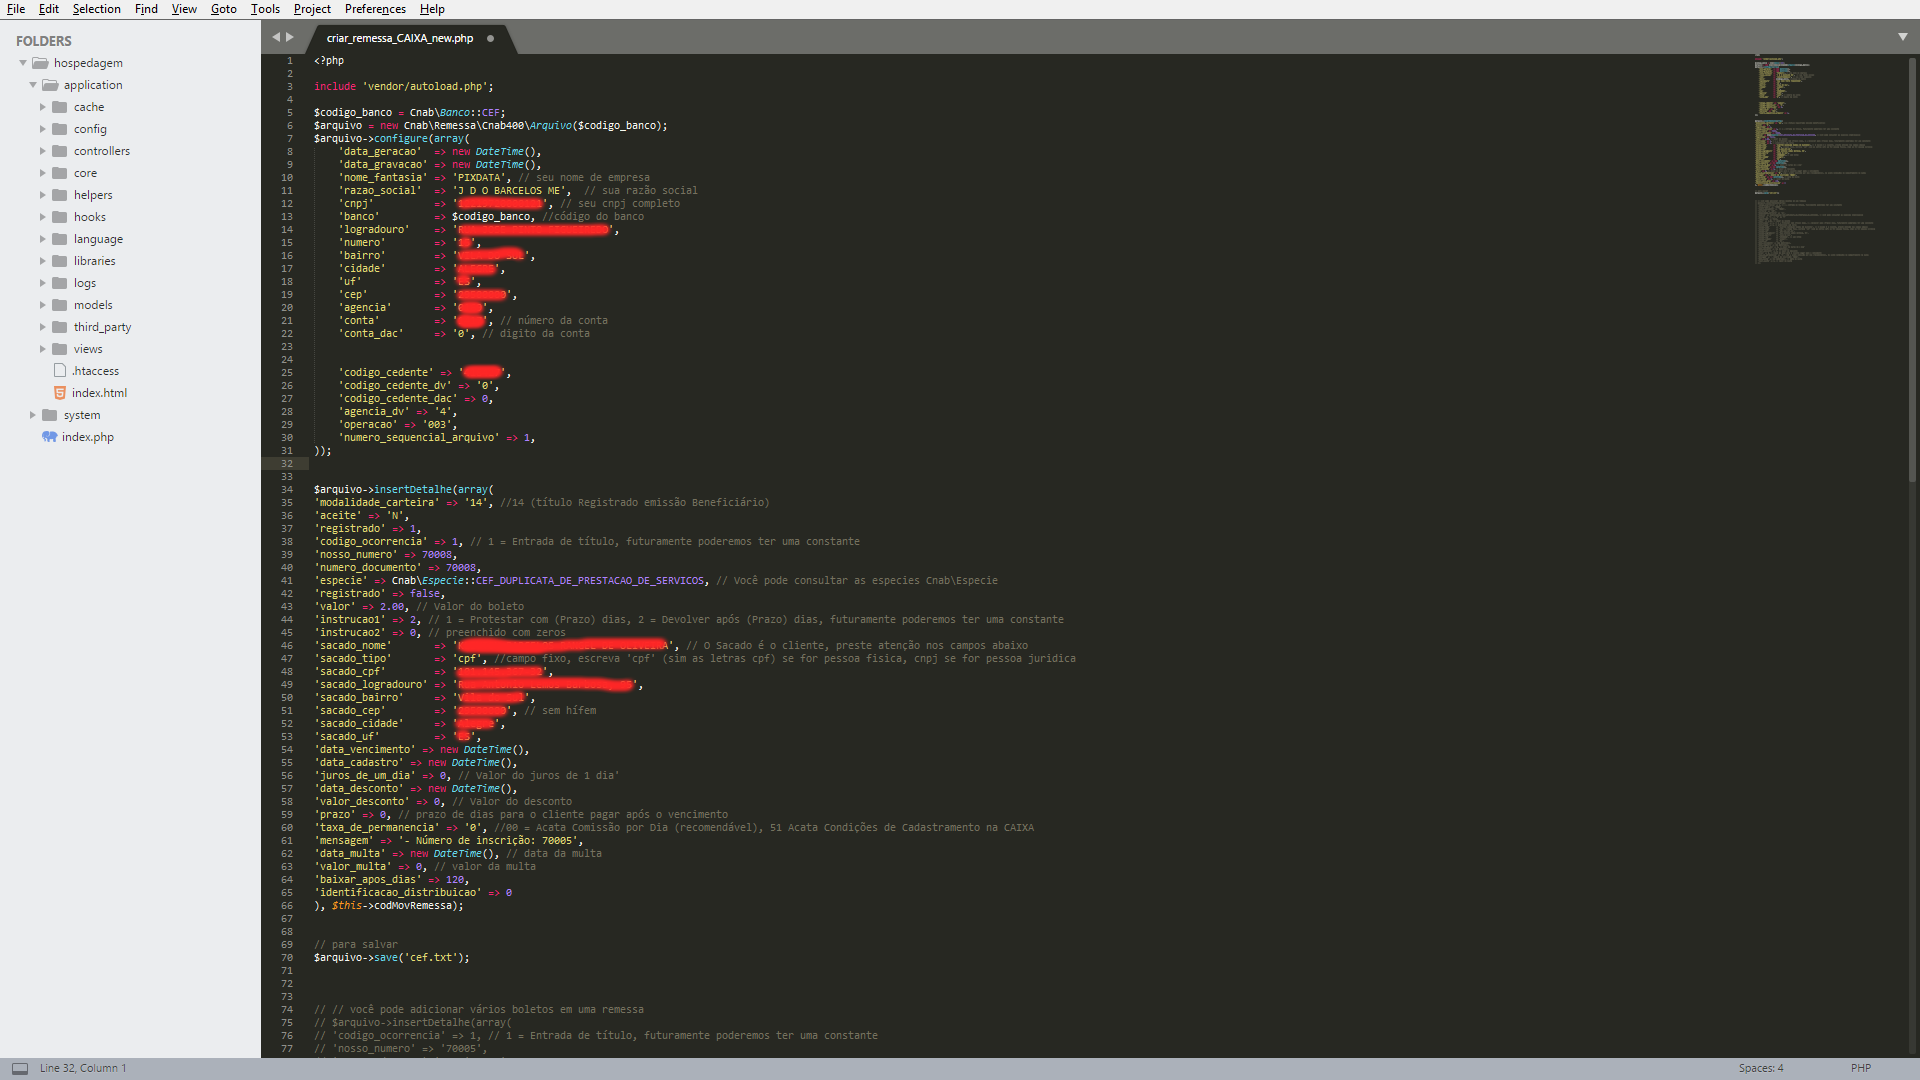1920x1080 pixels.
Task: Click the index.php elephant icon
Action: pyautogui.click(x=49, y=437)
